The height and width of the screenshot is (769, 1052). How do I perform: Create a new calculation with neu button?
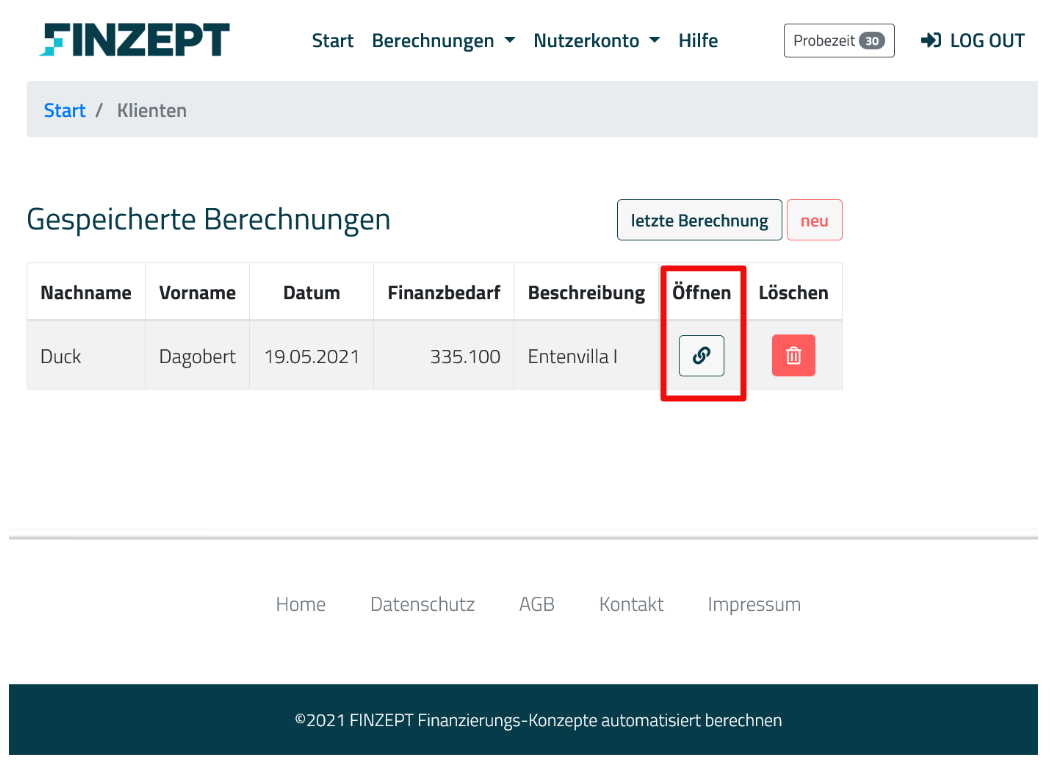pyautogui.click(x=814, y=220)
